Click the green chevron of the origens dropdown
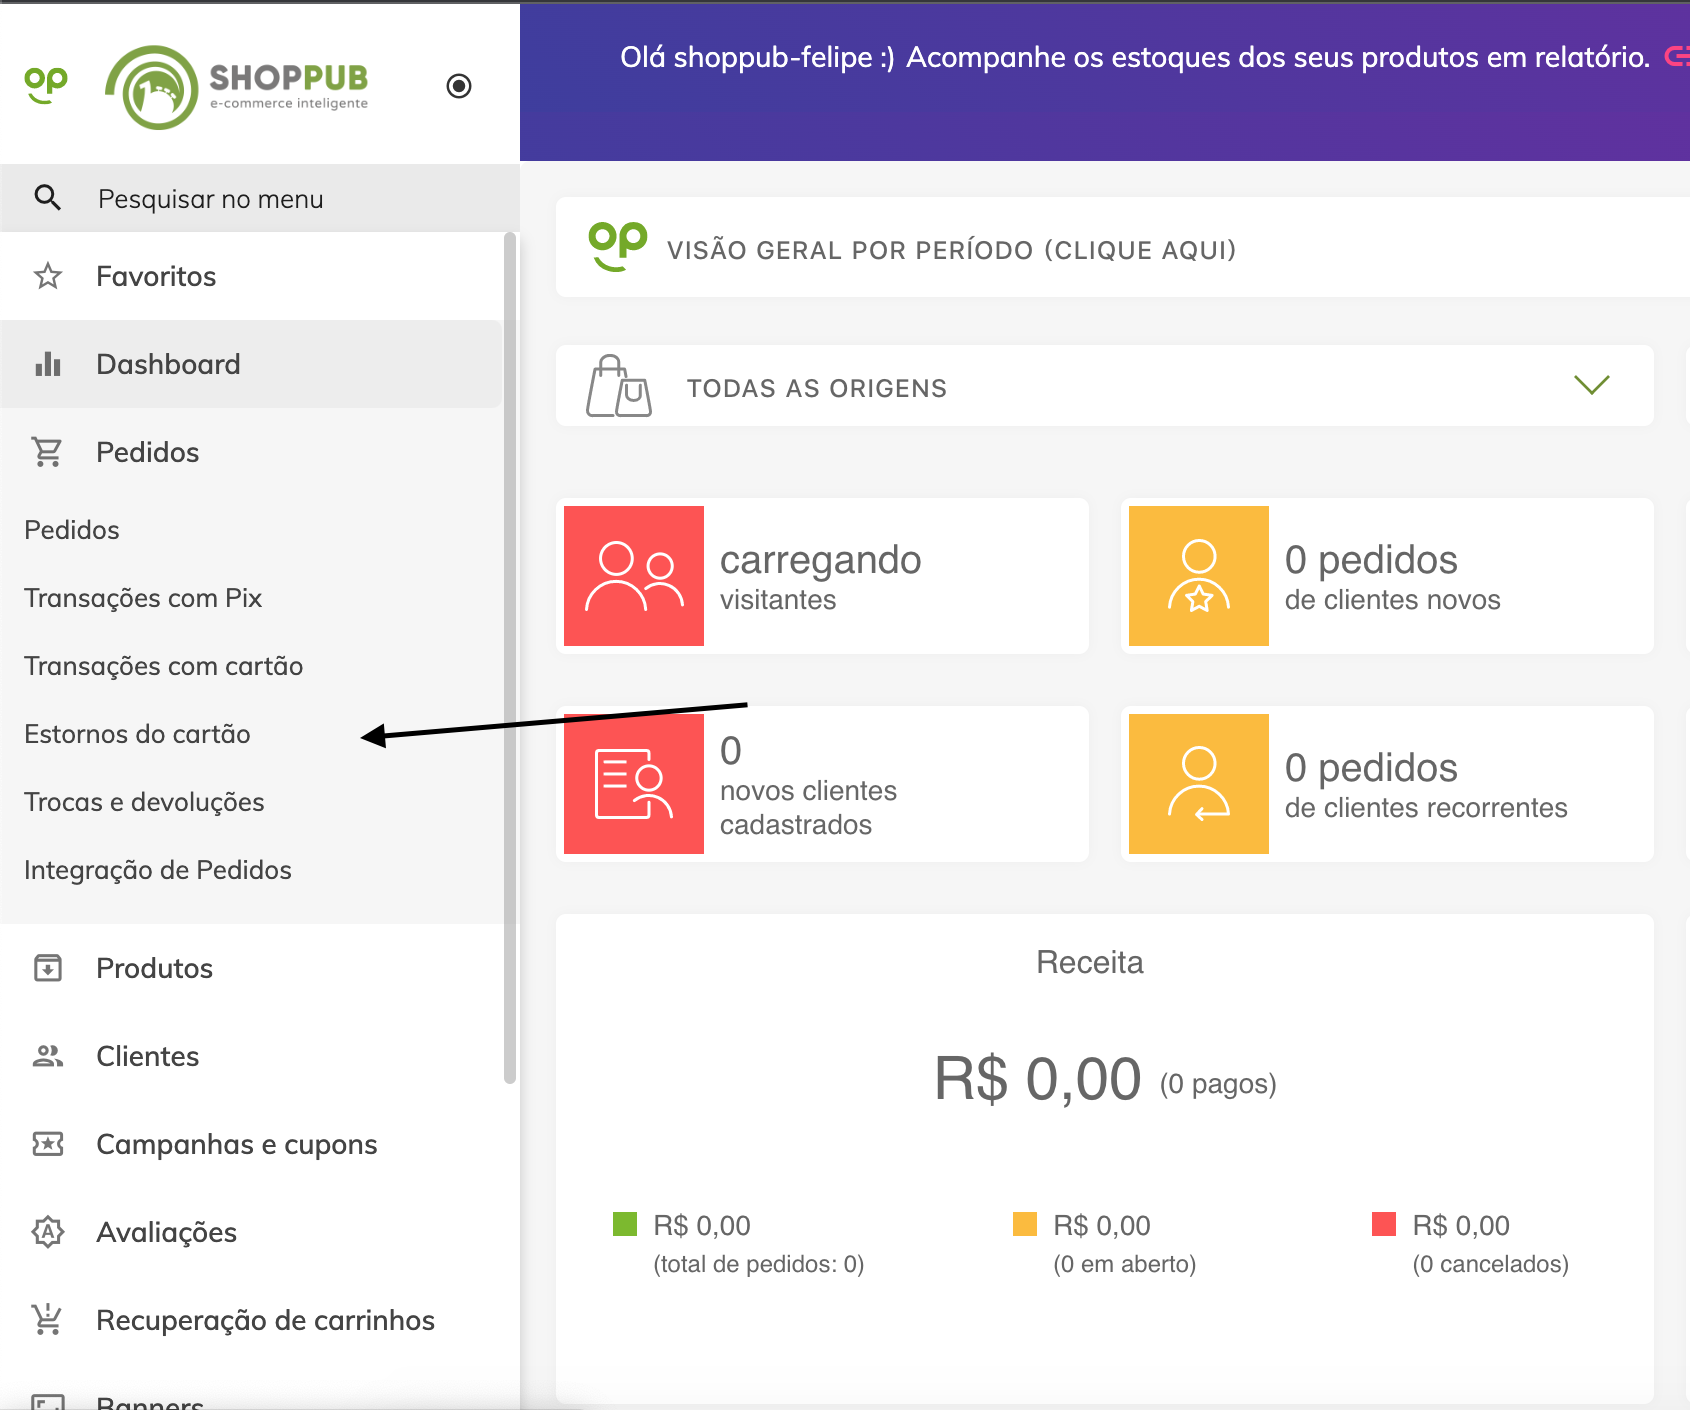This screenshot has height=1410, width=1690. click(1591, 385)
